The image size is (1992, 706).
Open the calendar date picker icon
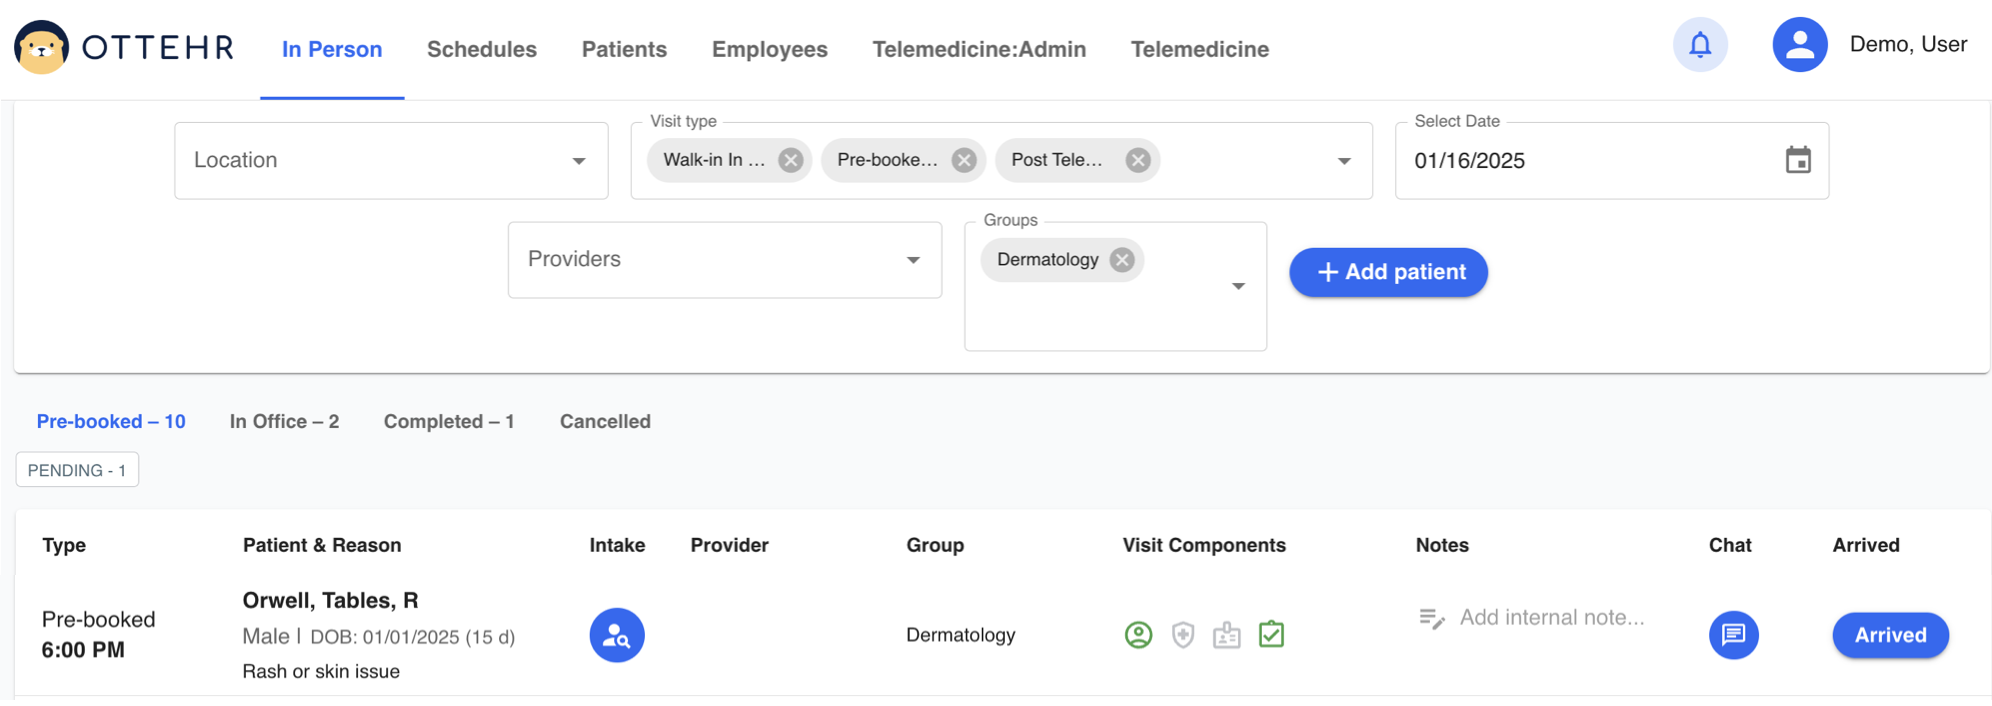click(1797, 160)
